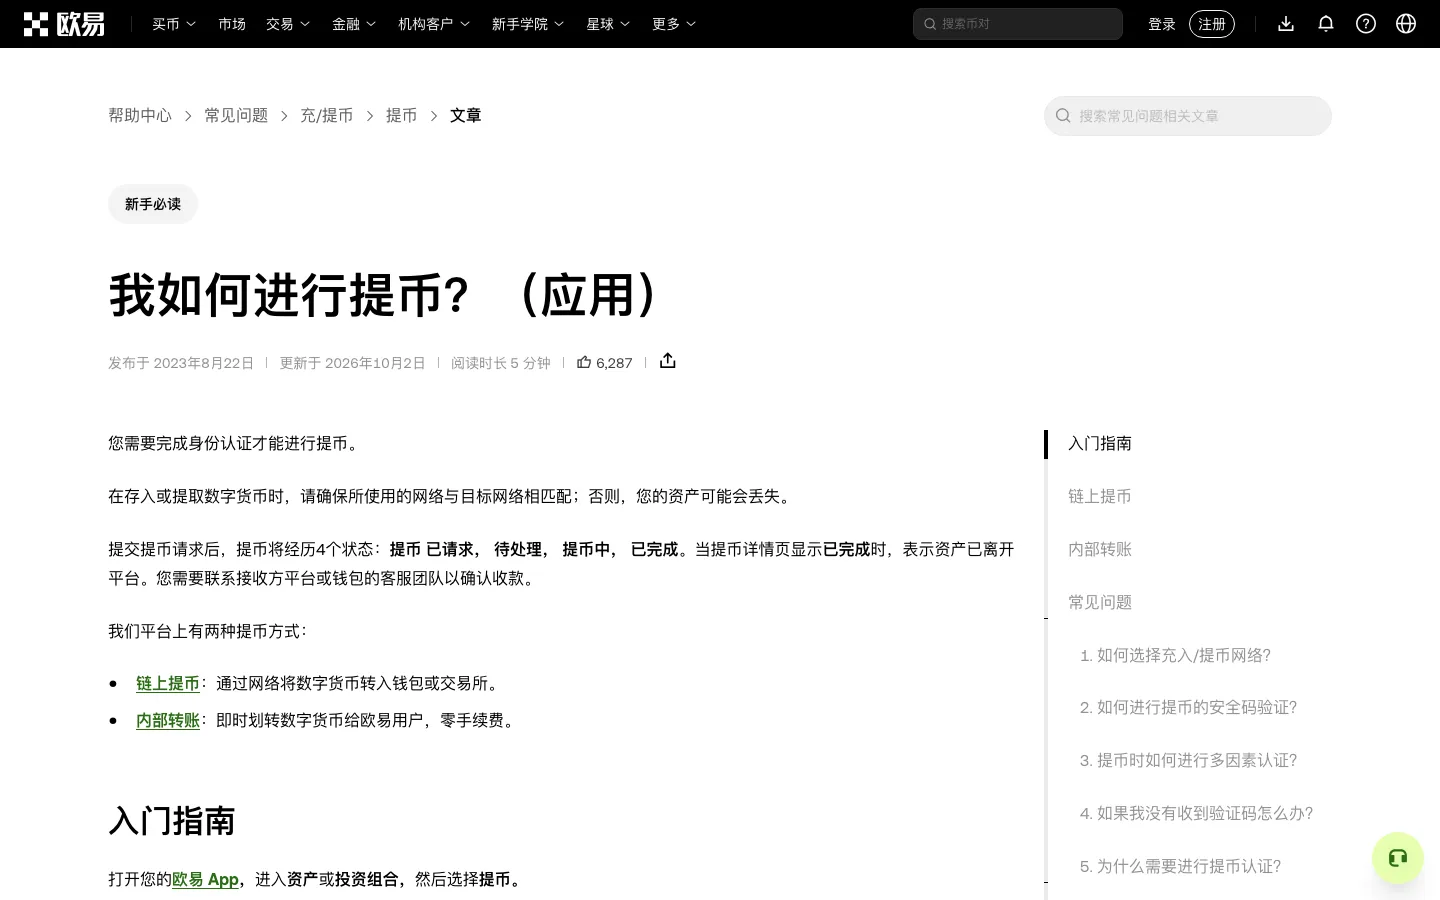
Task: Focus the 搜索币对 search field
Action: [x=1018, y=24]
